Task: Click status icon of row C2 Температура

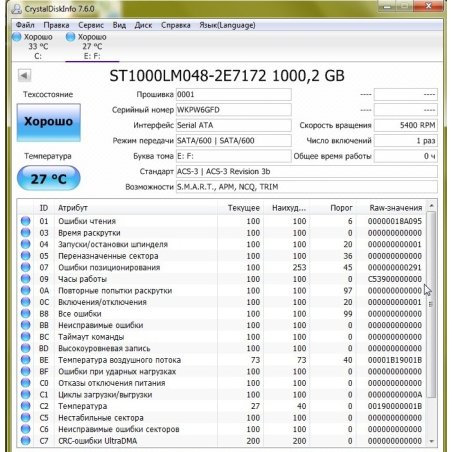Action: tap(26, 406)
